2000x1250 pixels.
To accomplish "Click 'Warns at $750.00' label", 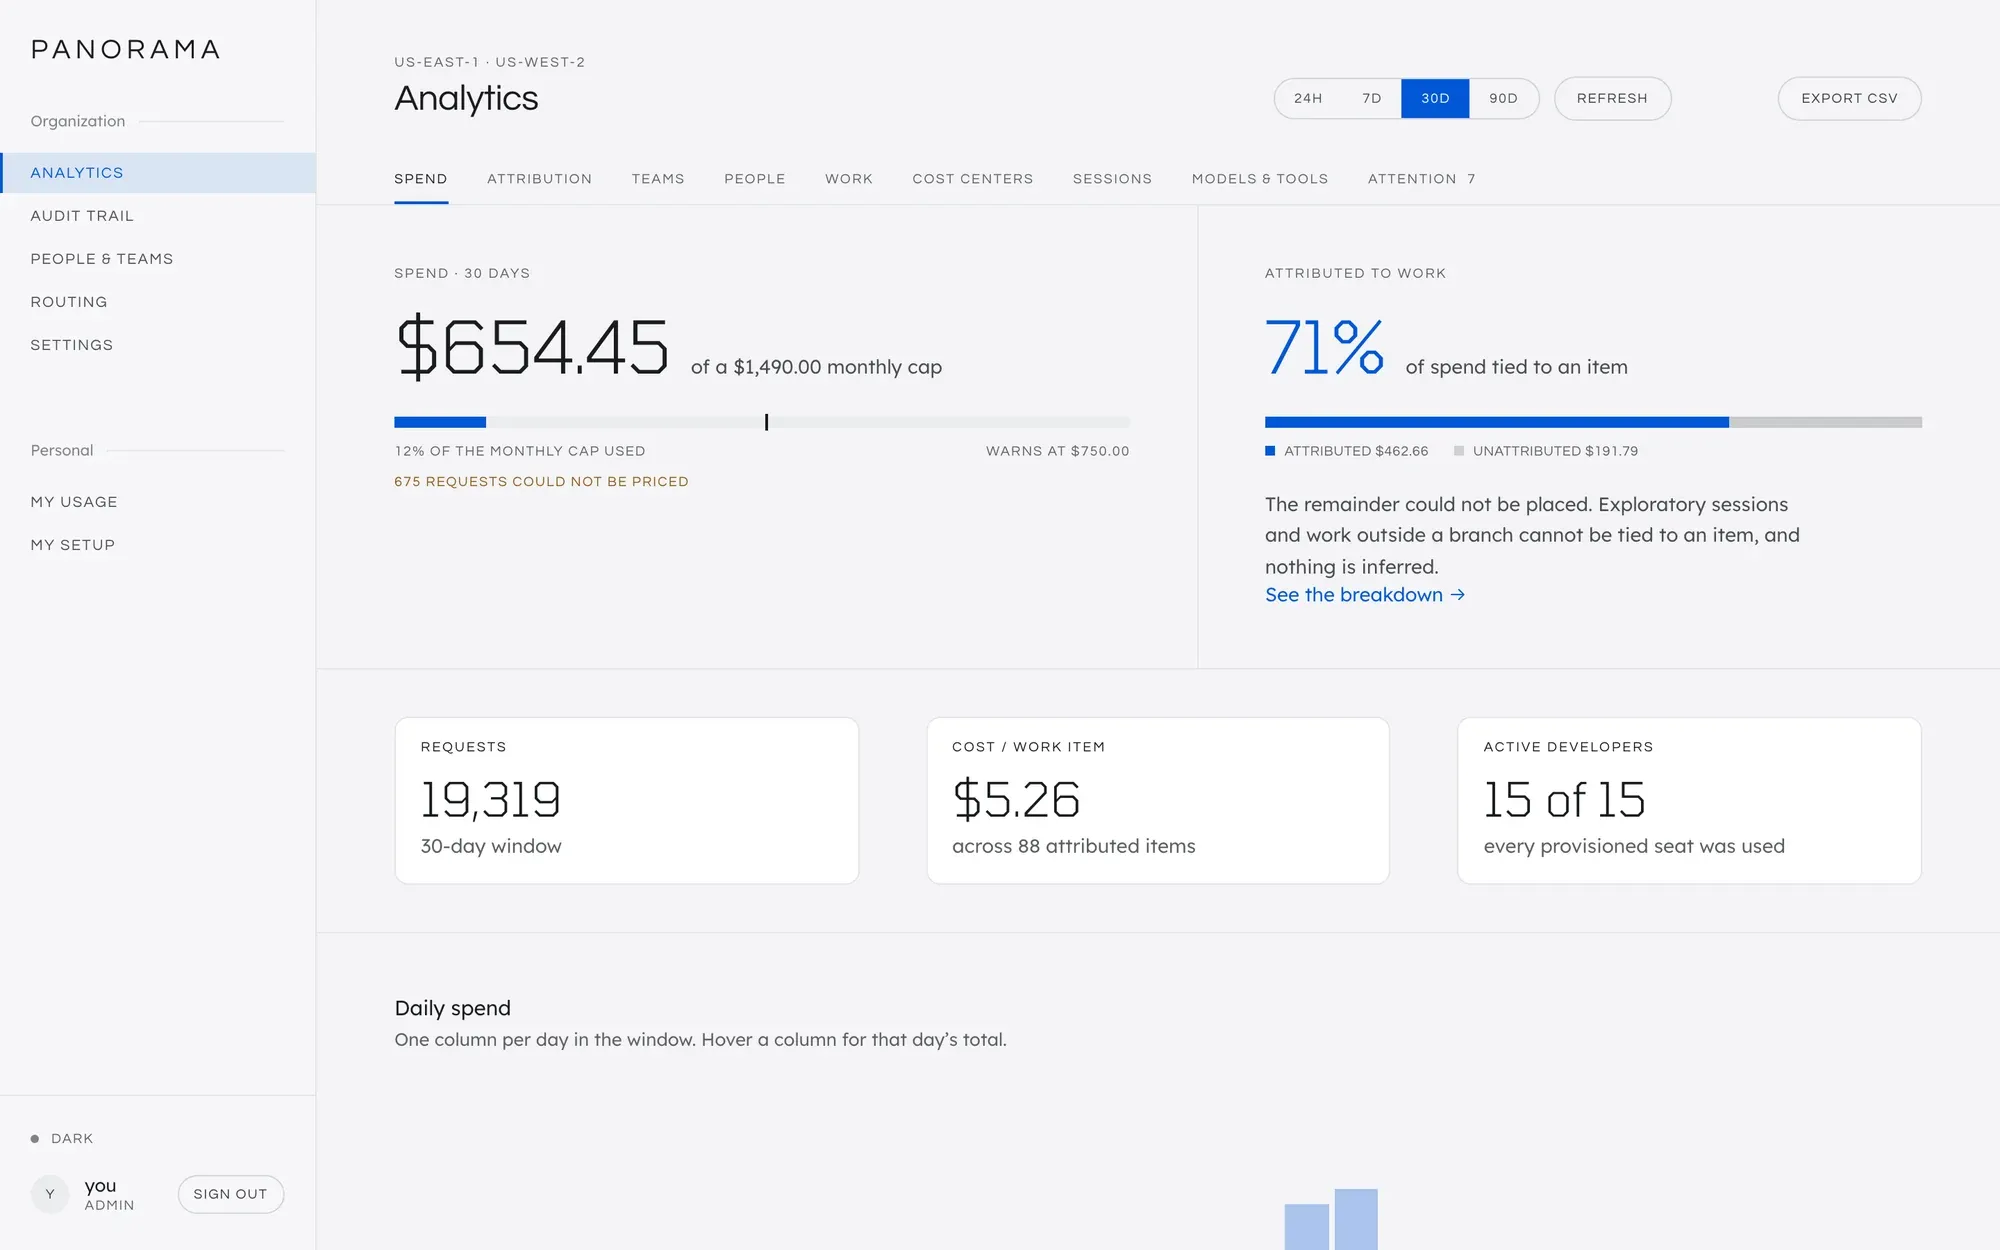I will (1058, 451).
